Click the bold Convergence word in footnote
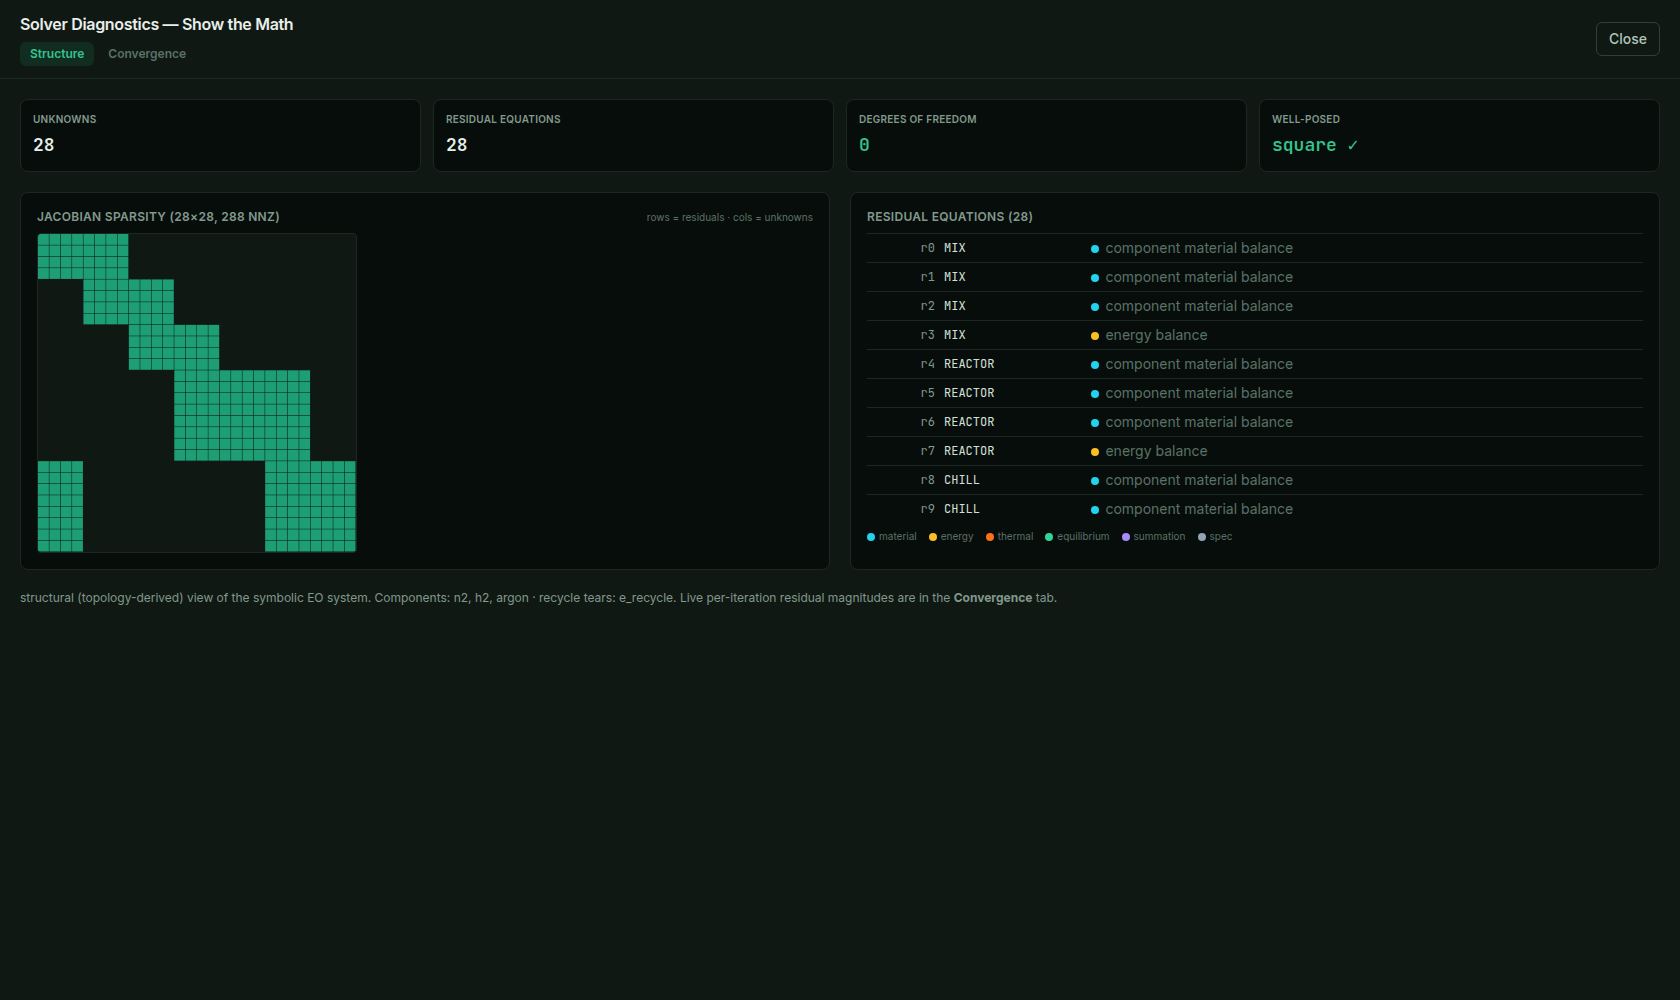The width and height of the screenshot is (1680, 1000). pos(992,598)
